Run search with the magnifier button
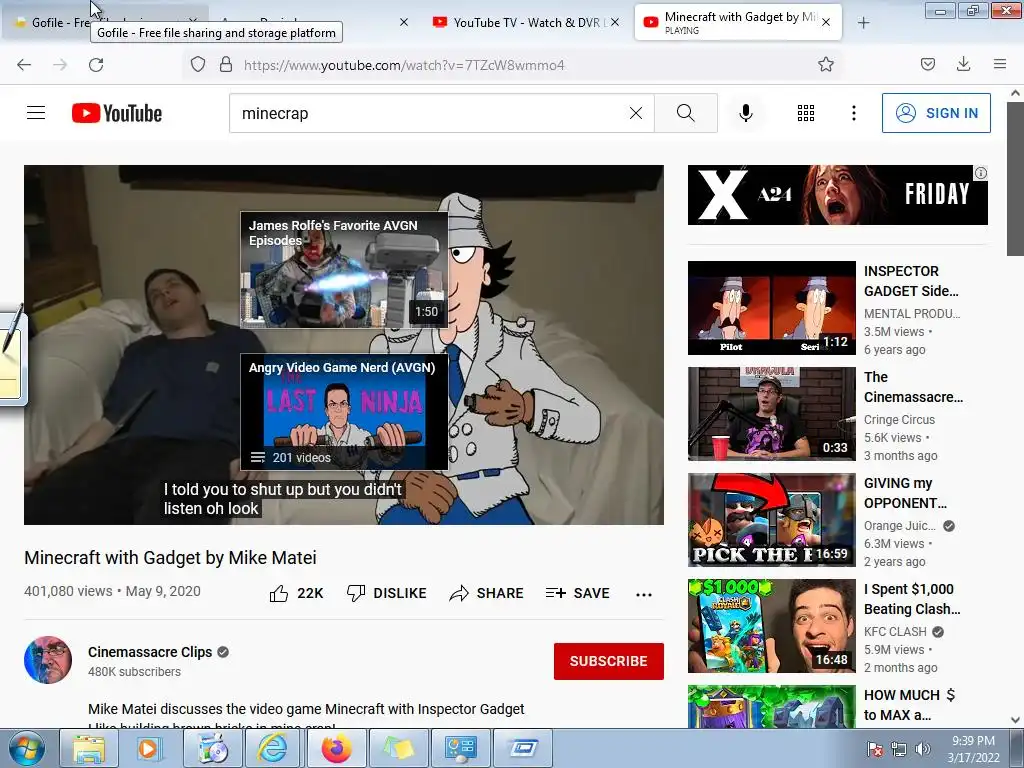This screenshot has height=768, width=1024. (686, 113)
